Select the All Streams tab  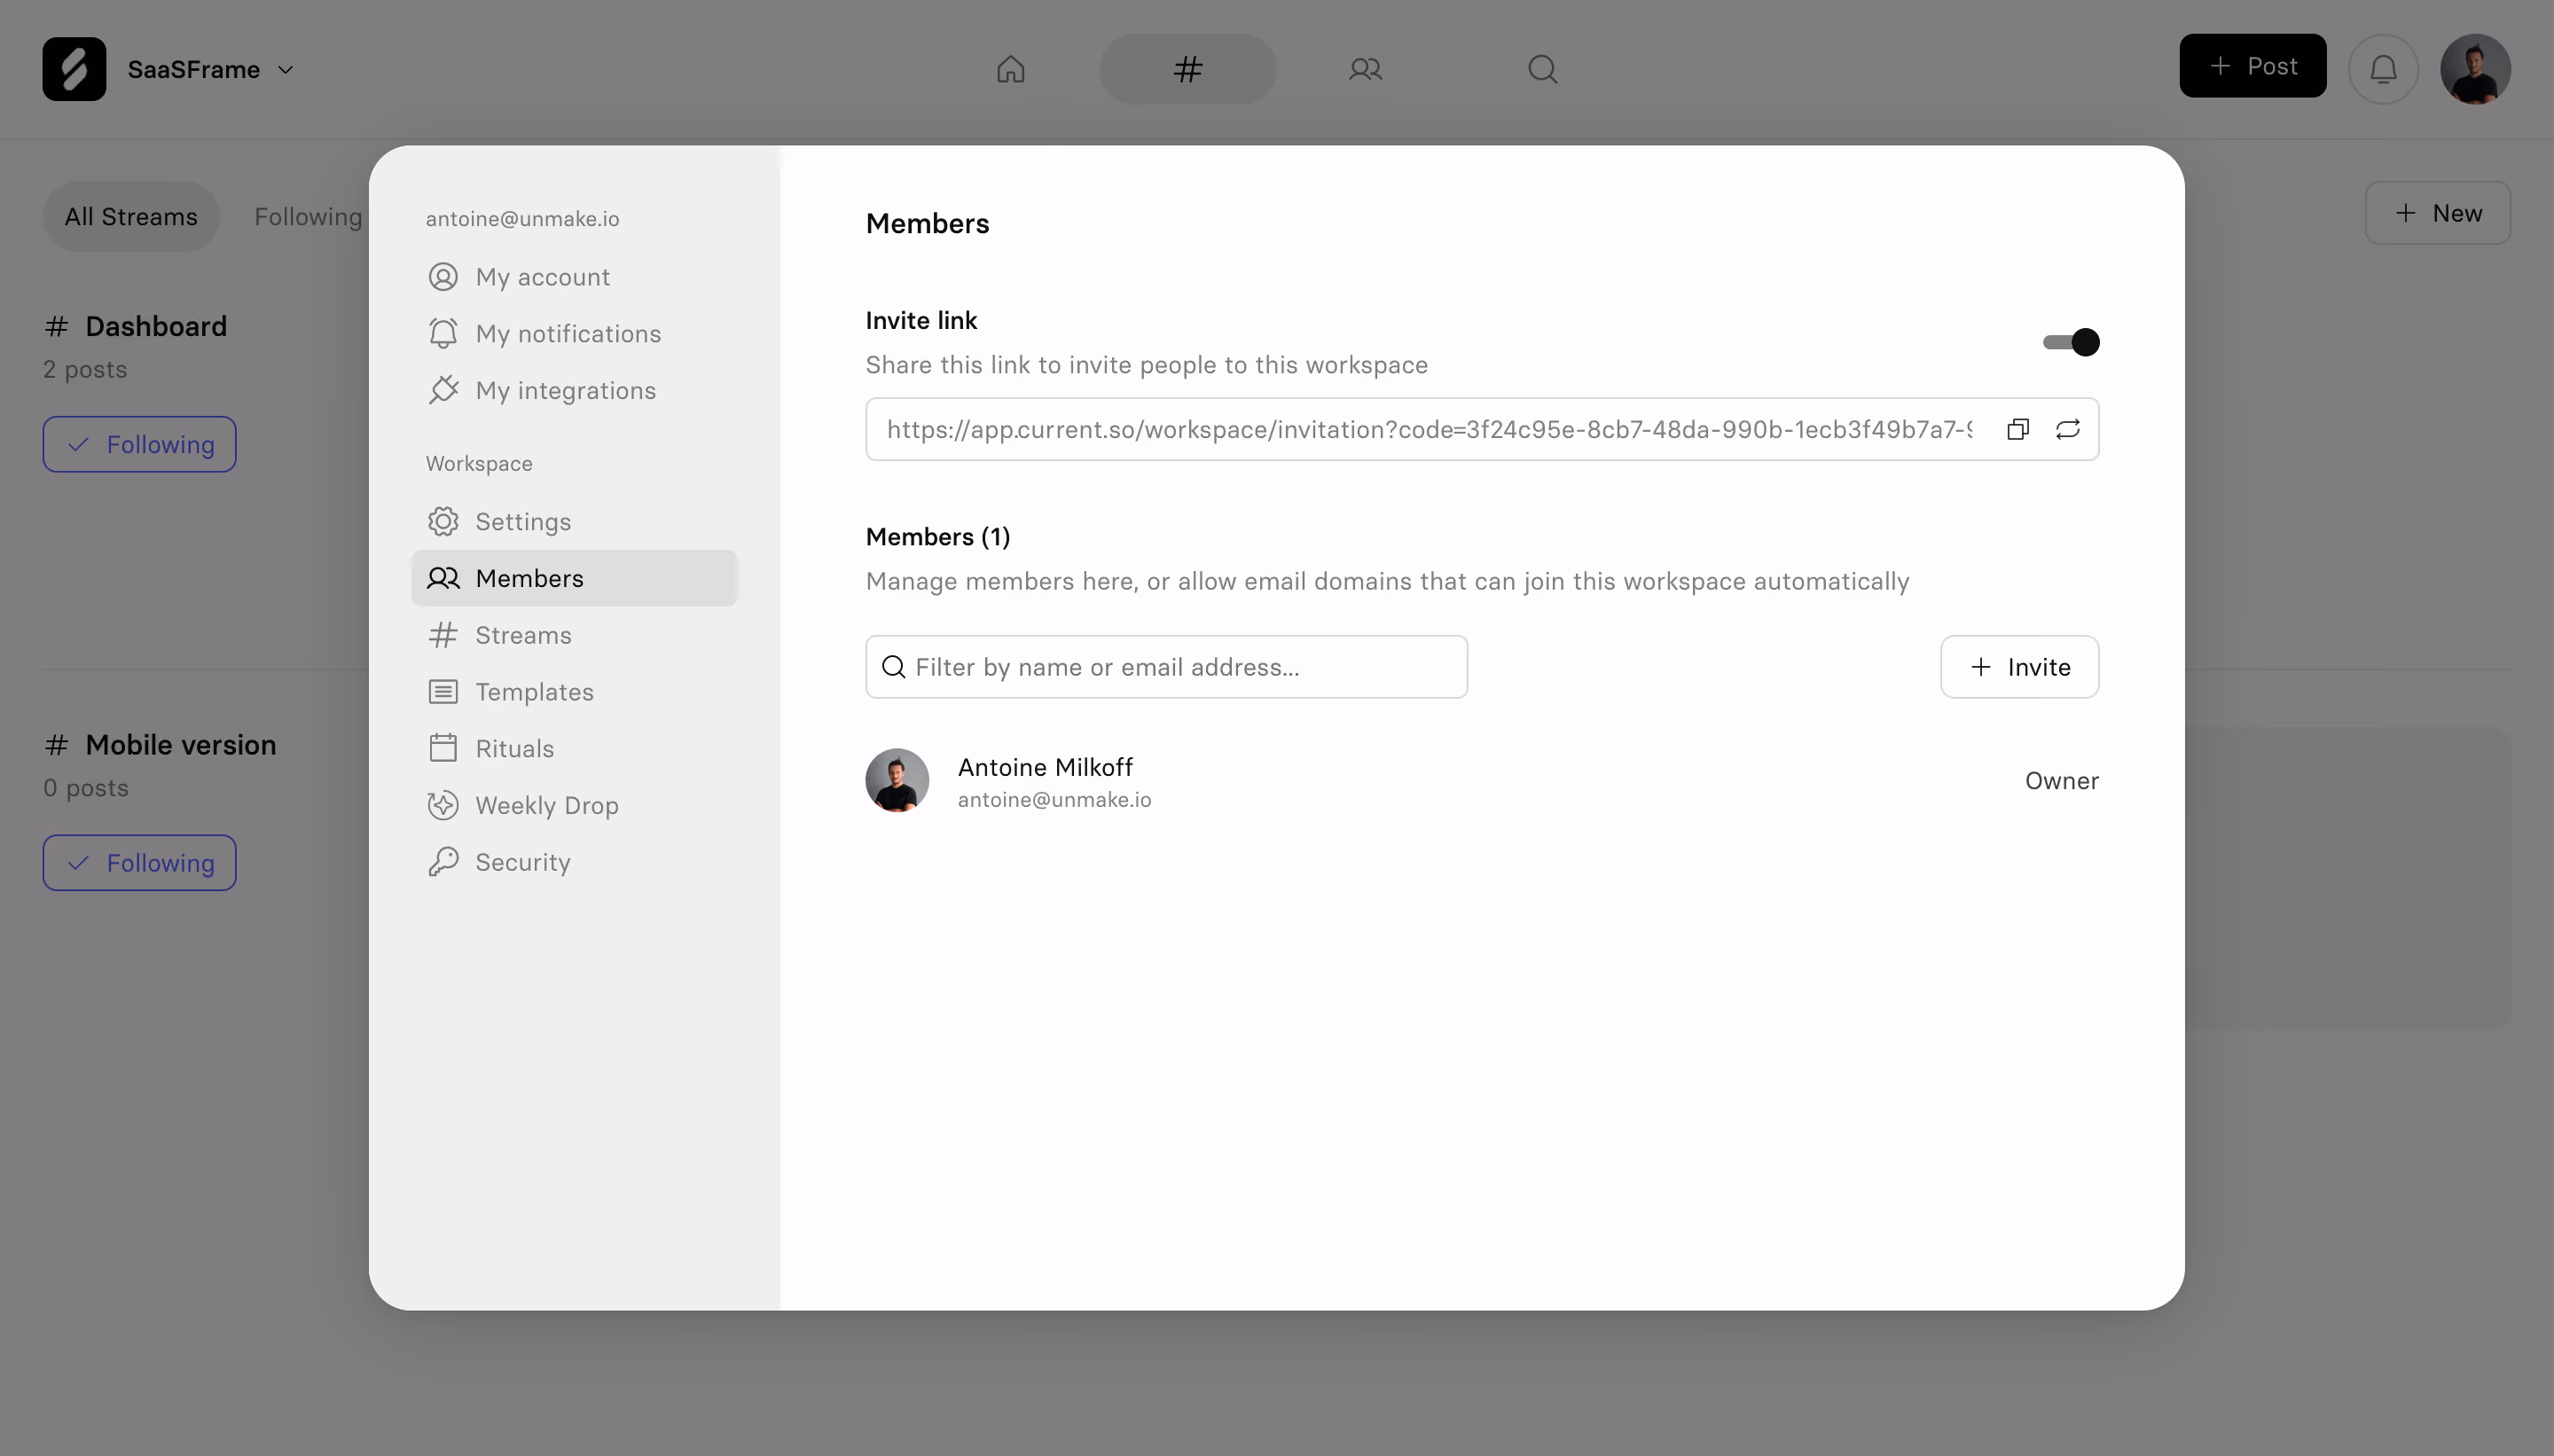[131, 216]
